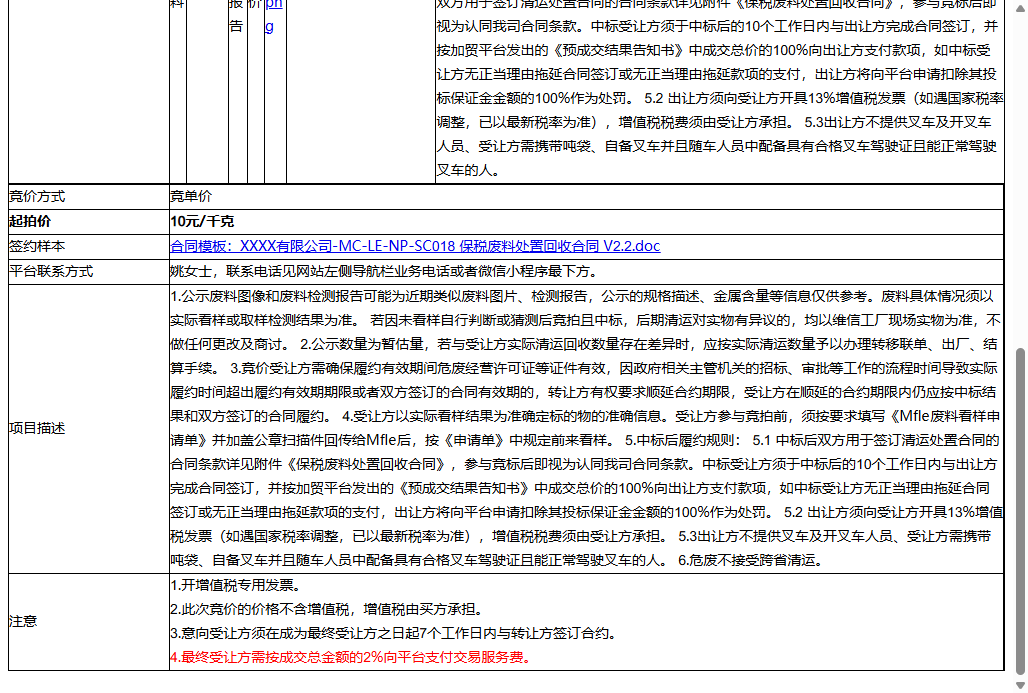
Task: Click the note 1.开增值税专用发票
Action: [236, 585]
